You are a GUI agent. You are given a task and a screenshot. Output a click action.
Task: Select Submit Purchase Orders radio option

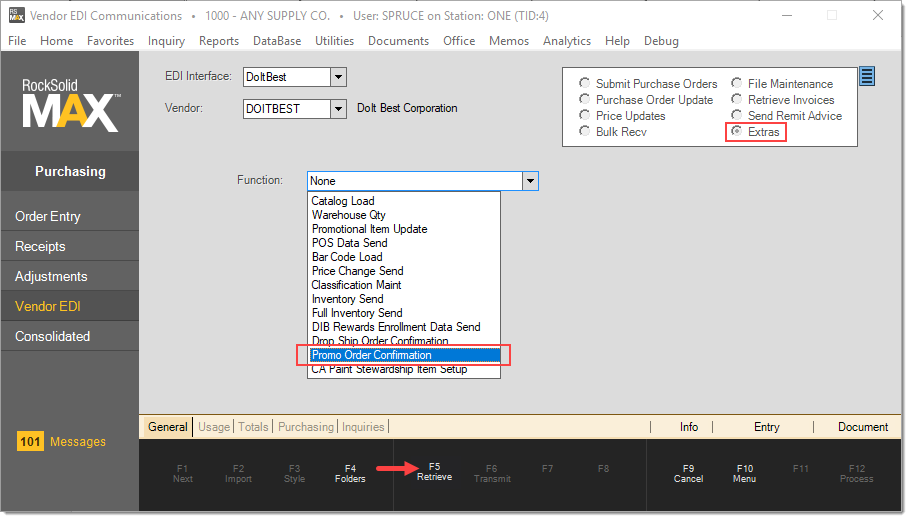click(x=585, y=84)
